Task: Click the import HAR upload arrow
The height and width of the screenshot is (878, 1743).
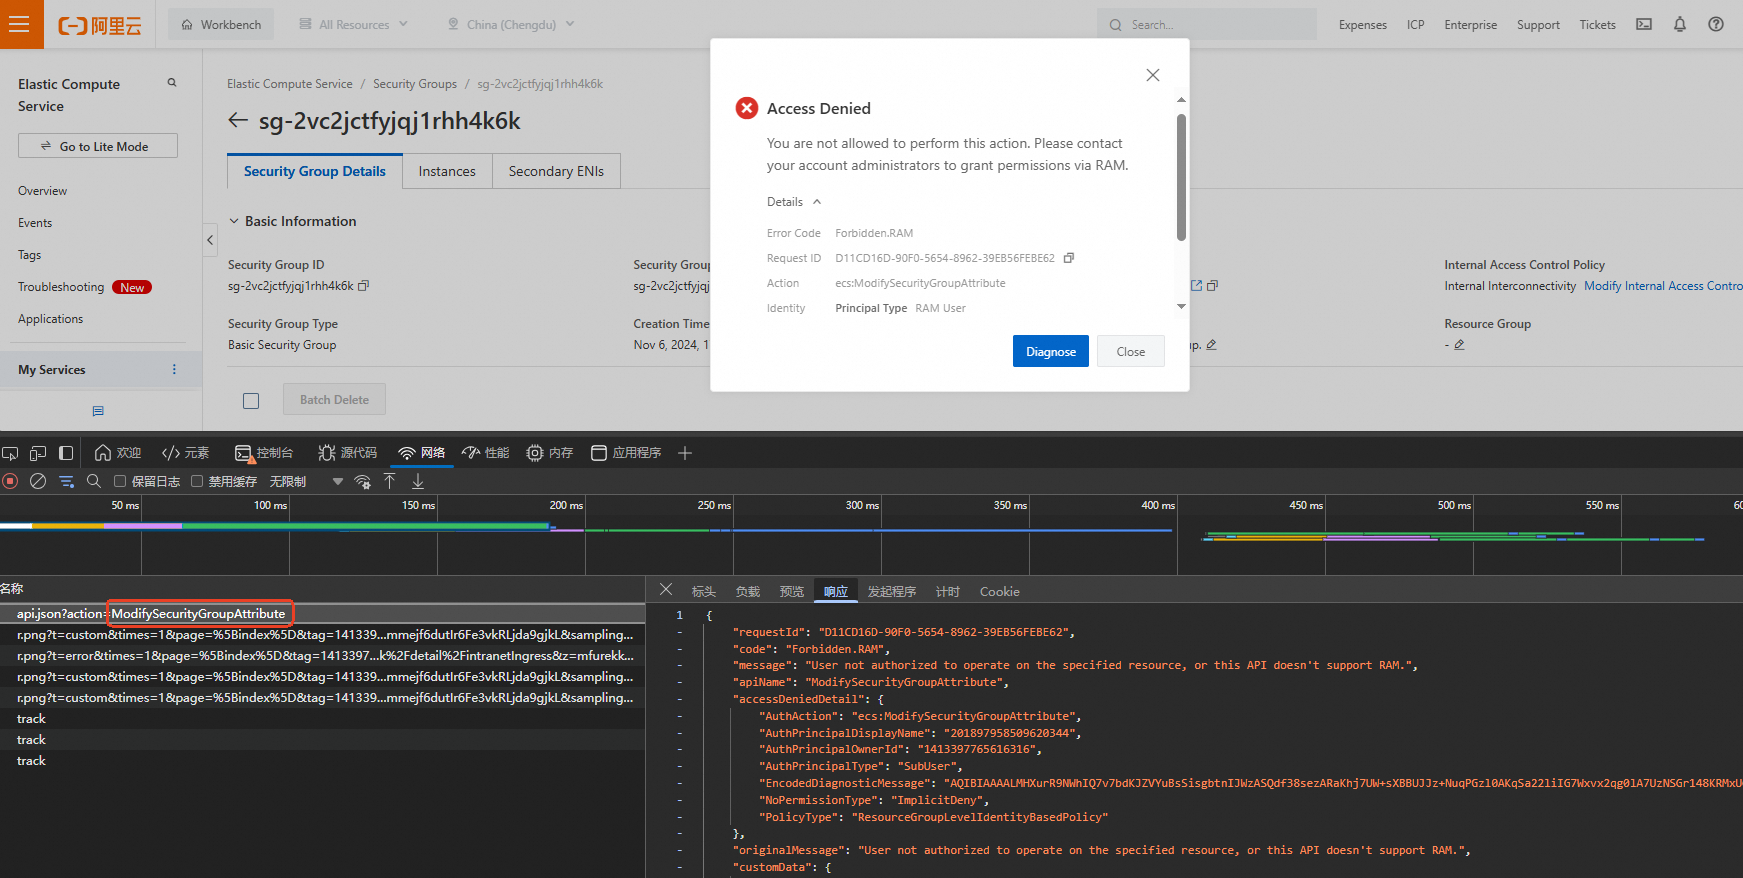Action: (390, 481)
